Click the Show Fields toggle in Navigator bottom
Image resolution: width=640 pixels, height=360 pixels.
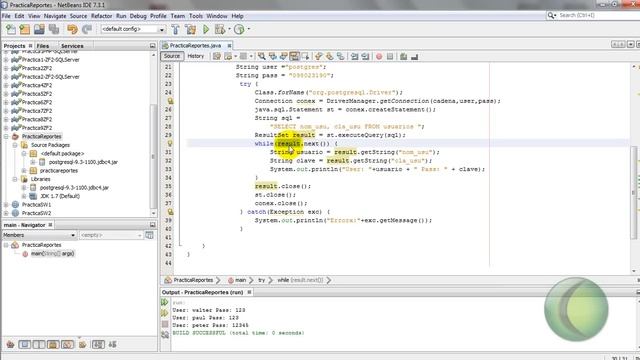click(25, 344)
